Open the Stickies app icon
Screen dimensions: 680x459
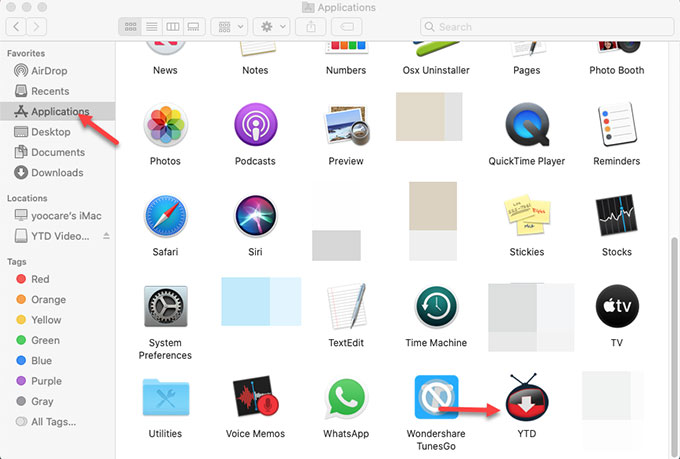tap(527, 215)
